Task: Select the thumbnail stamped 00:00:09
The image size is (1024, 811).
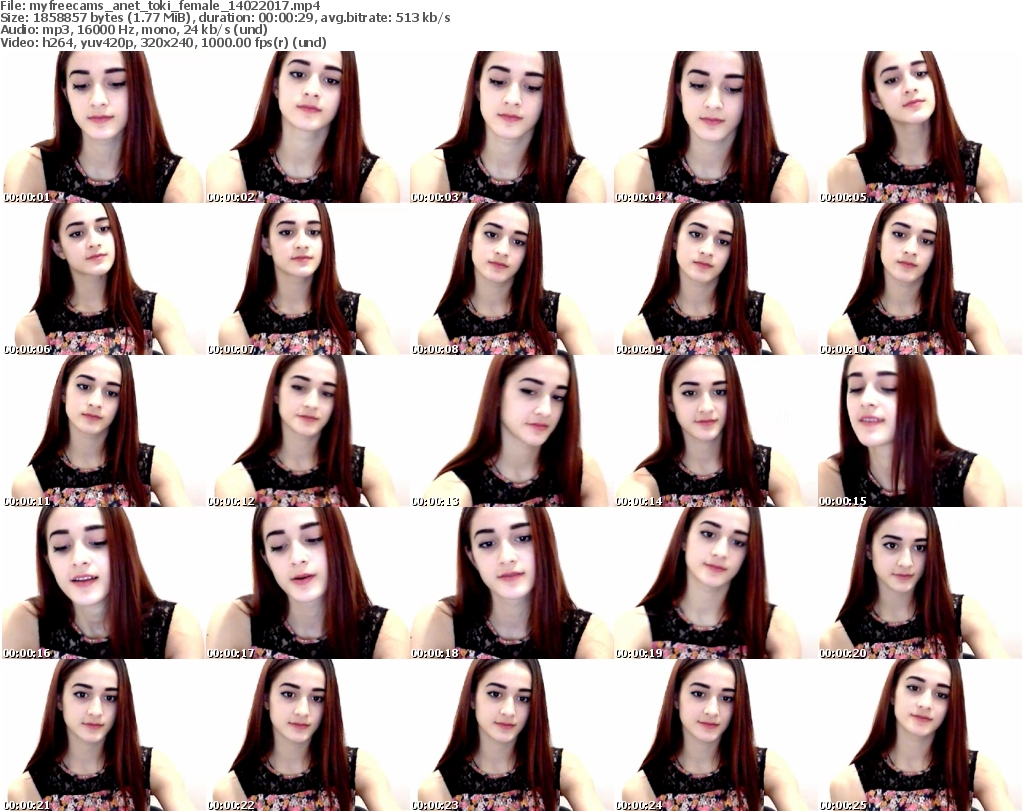Action: click(x=715, y=279)
